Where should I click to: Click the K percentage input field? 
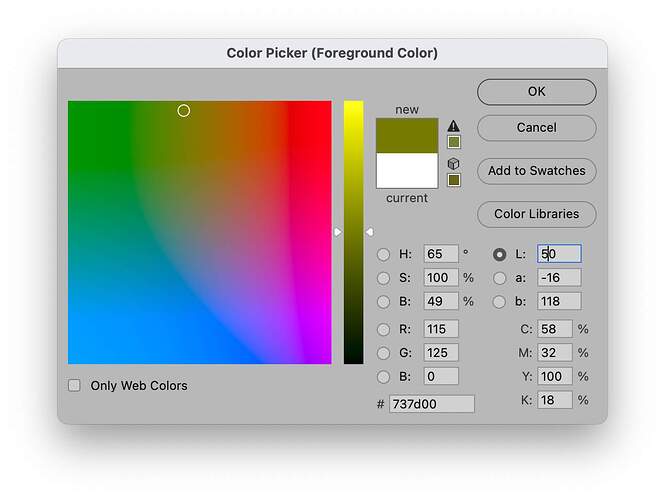click(x=555, y=400)
